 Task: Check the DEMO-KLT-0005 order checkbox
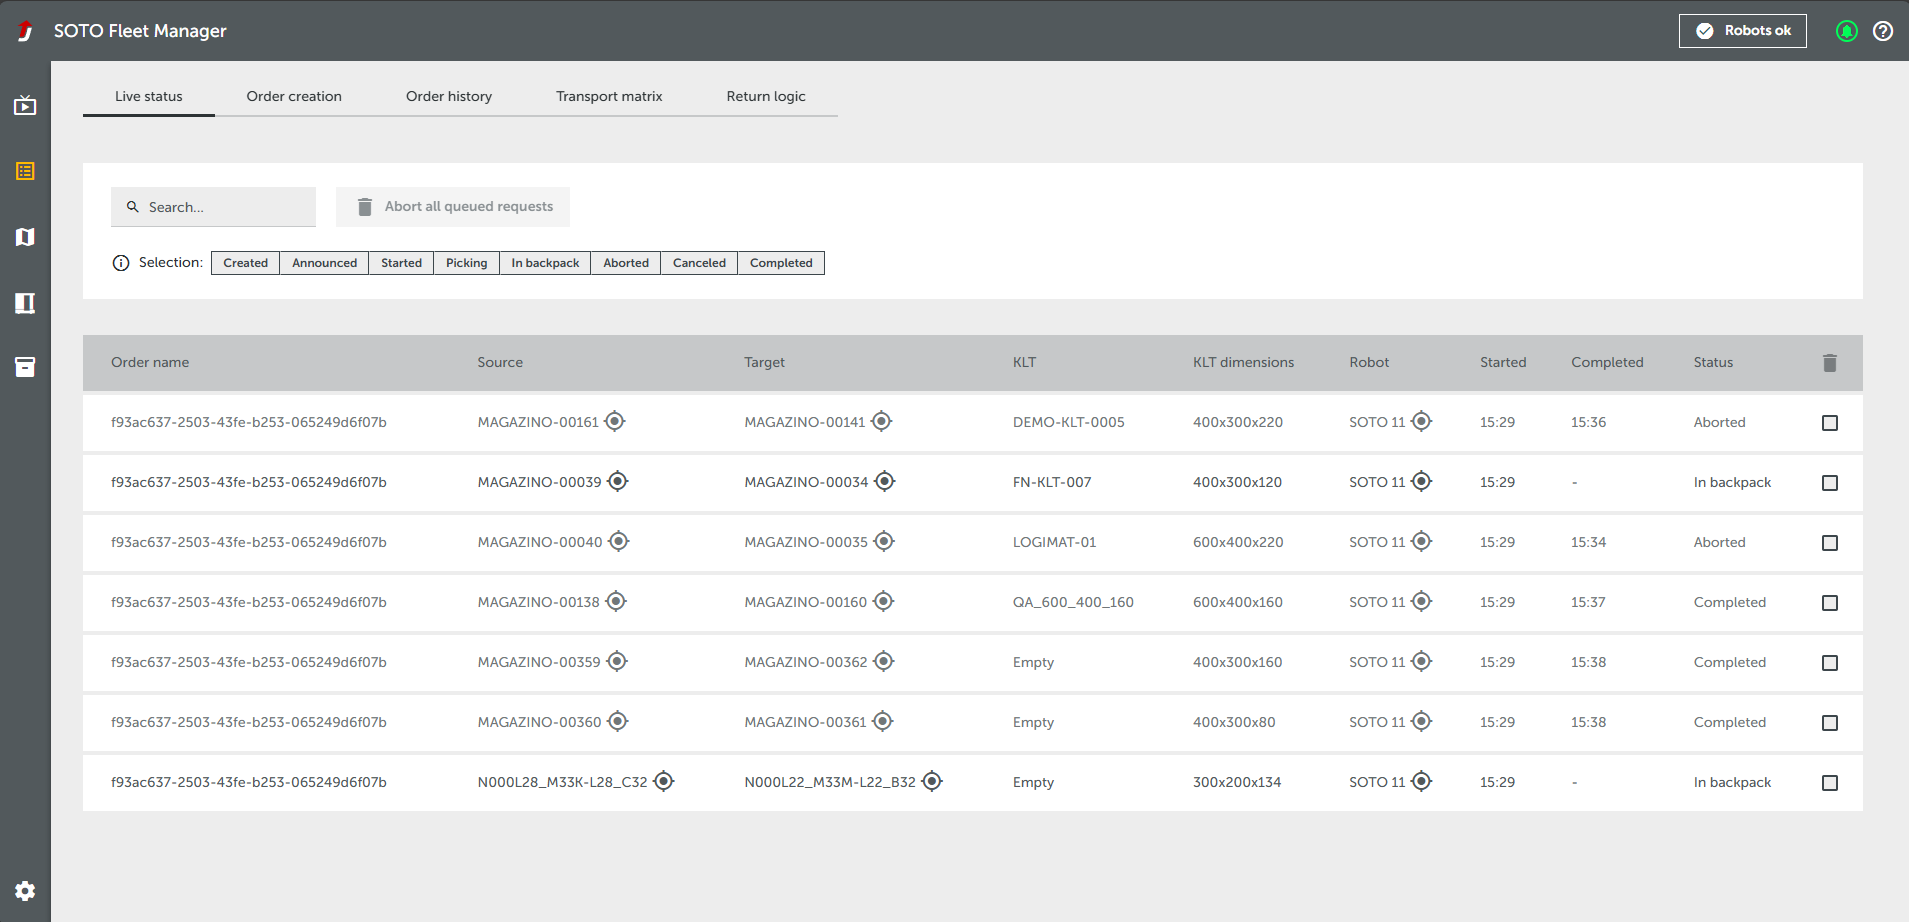1830,423
